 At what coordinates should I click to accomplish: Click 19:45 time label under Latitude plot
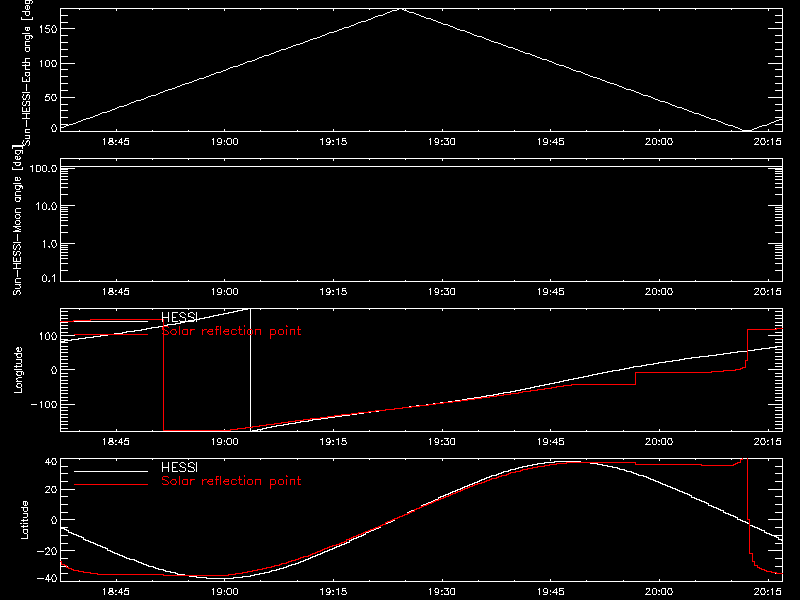(551, 592)
